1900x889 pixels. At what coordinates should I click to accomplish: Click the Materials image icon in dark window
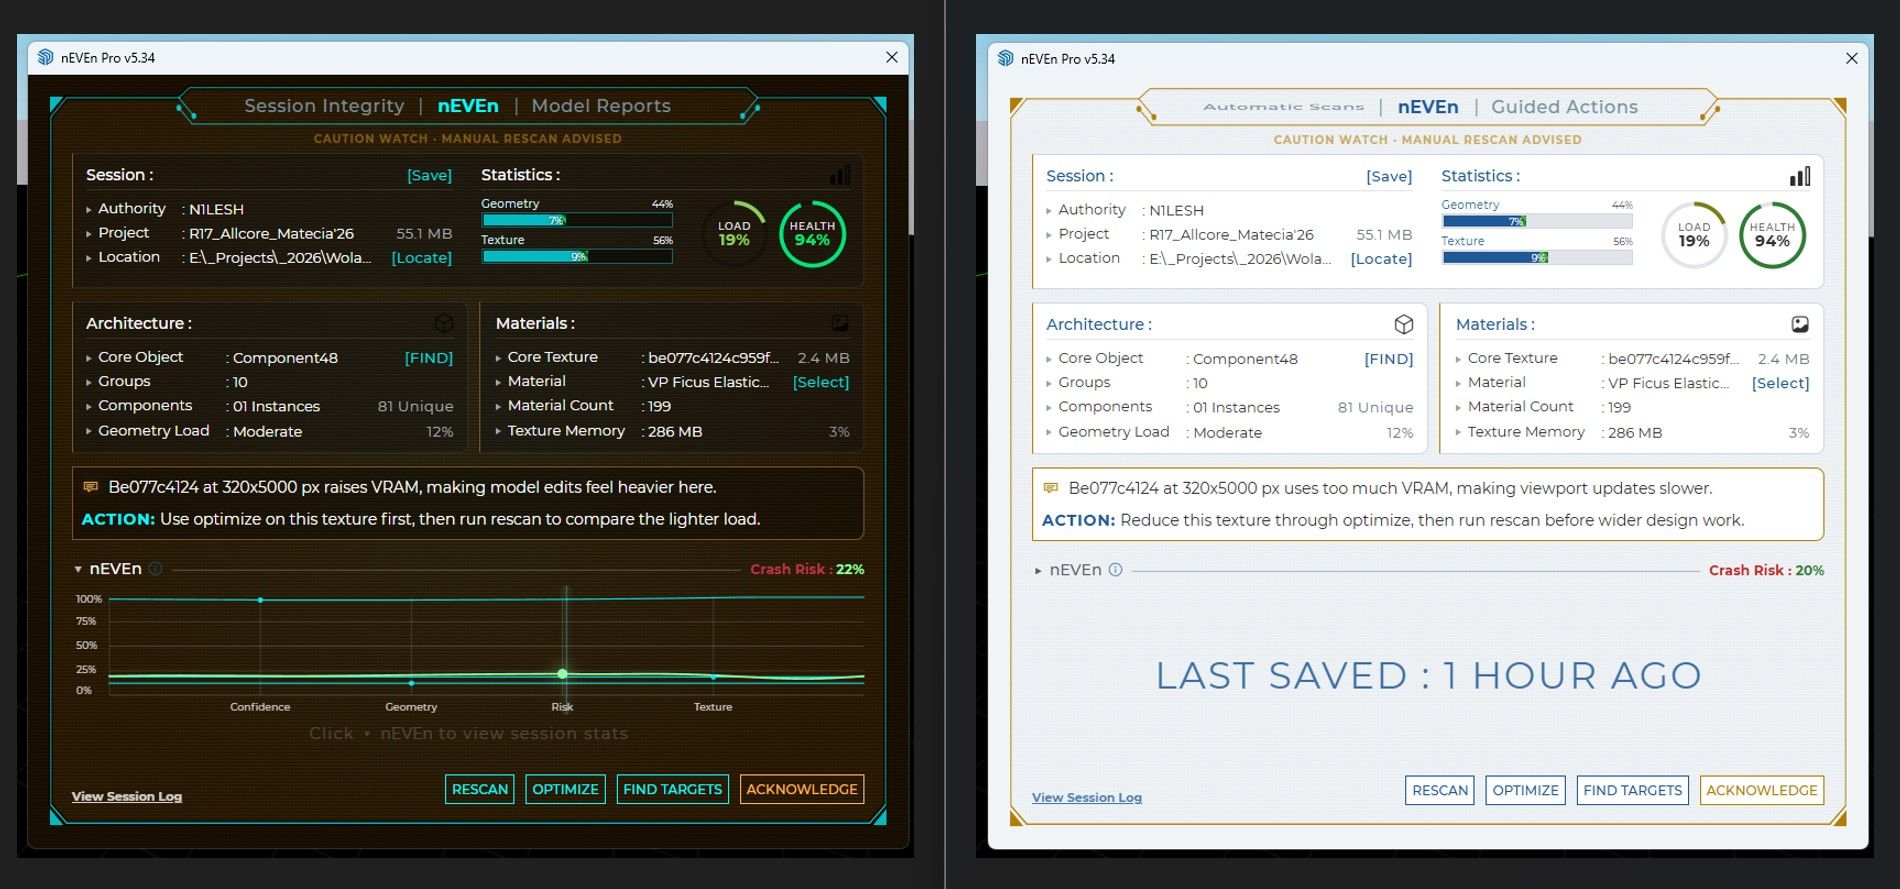pyautogui.click(x=840, y=323)
